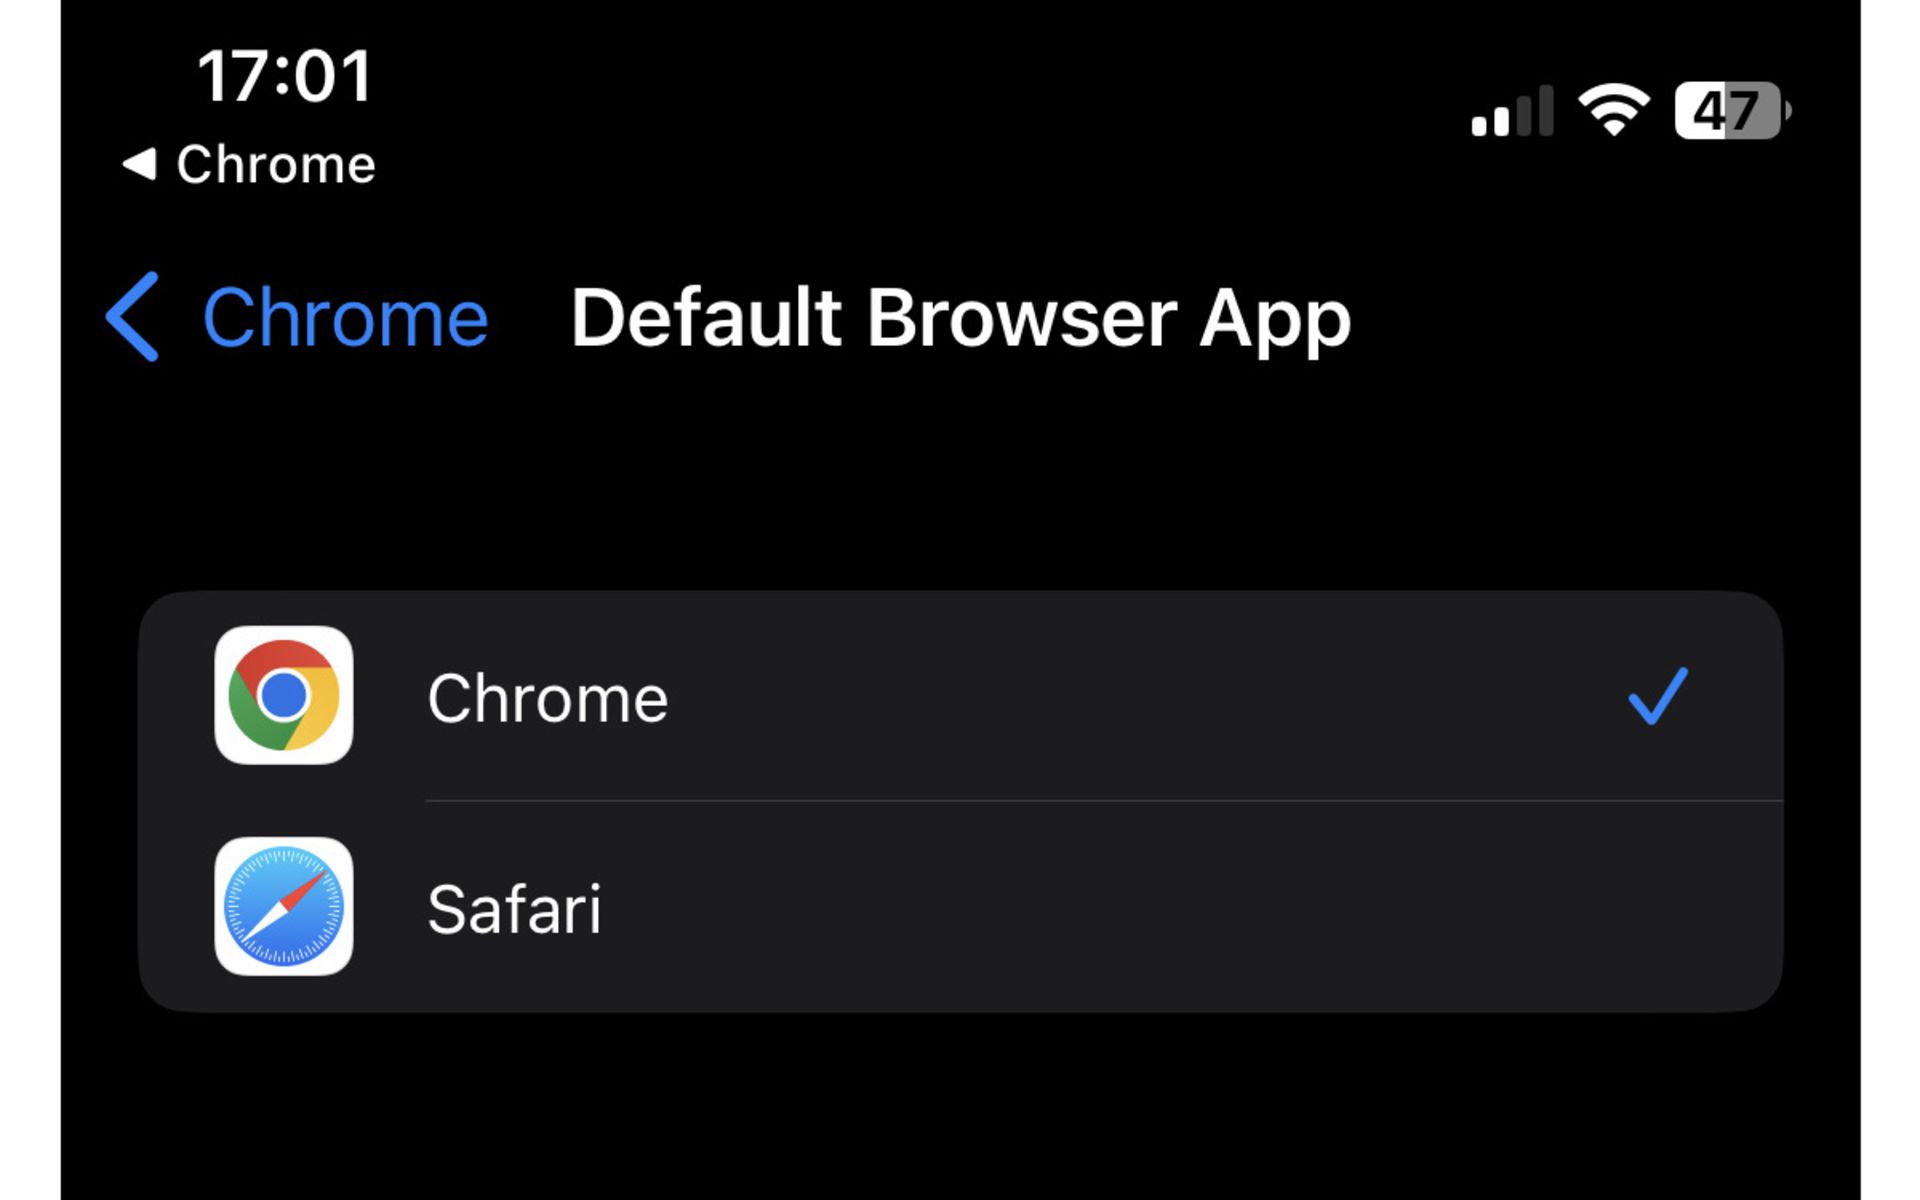Select Safari as default browser
The height and width of the screenshot is (1200, 1920).
tap(515, 909)
